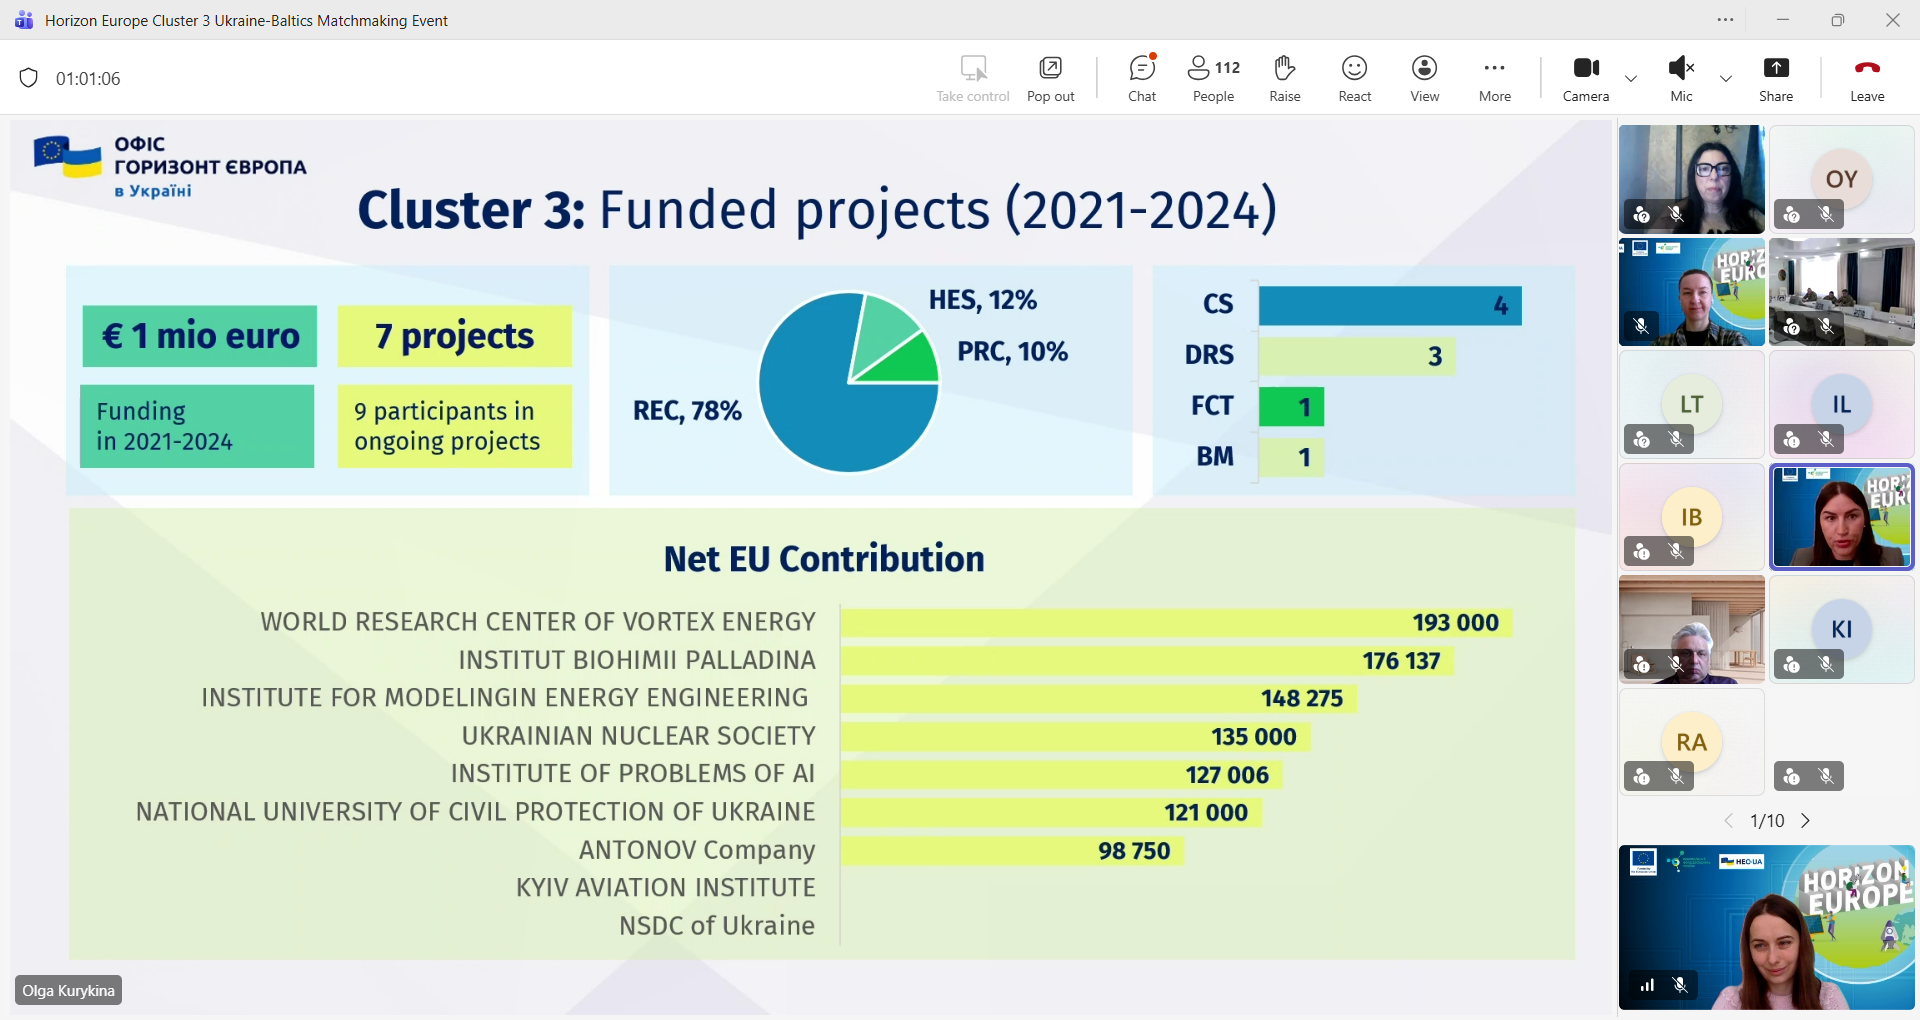Select the highlighted active speaker video tile

click(1841, 517)
